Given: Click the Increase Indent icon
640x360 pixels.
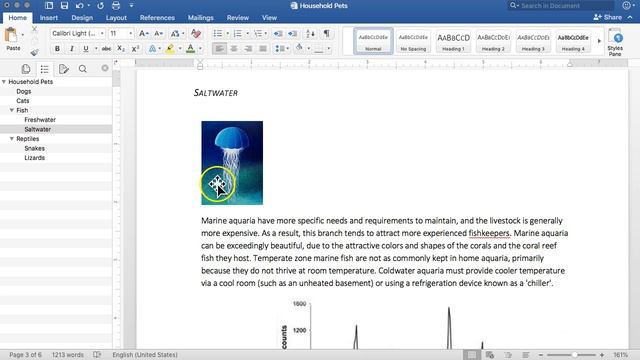Looking at the screenshot, I should point(293,33).
